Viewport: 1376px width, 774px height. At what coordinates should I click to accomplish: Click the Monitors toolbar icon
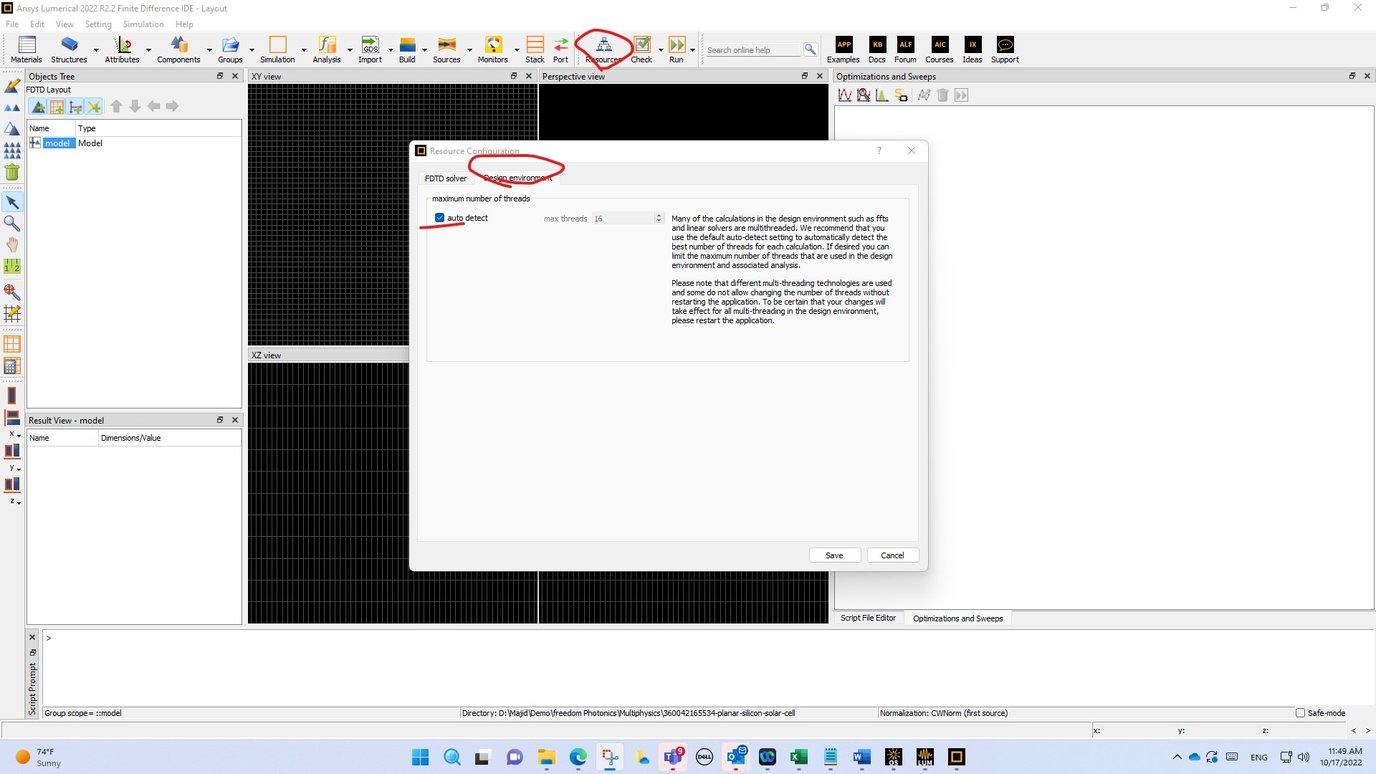(492, 47)
